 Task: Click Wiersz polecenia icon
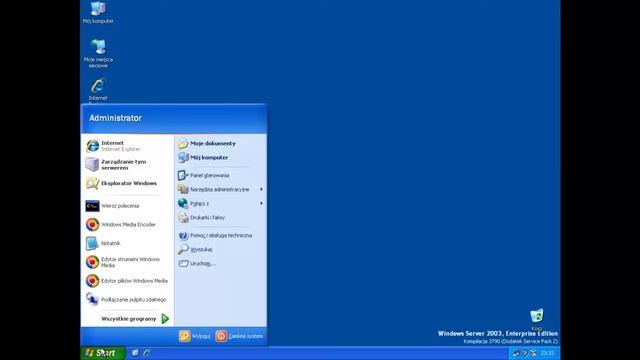(92, 206)
